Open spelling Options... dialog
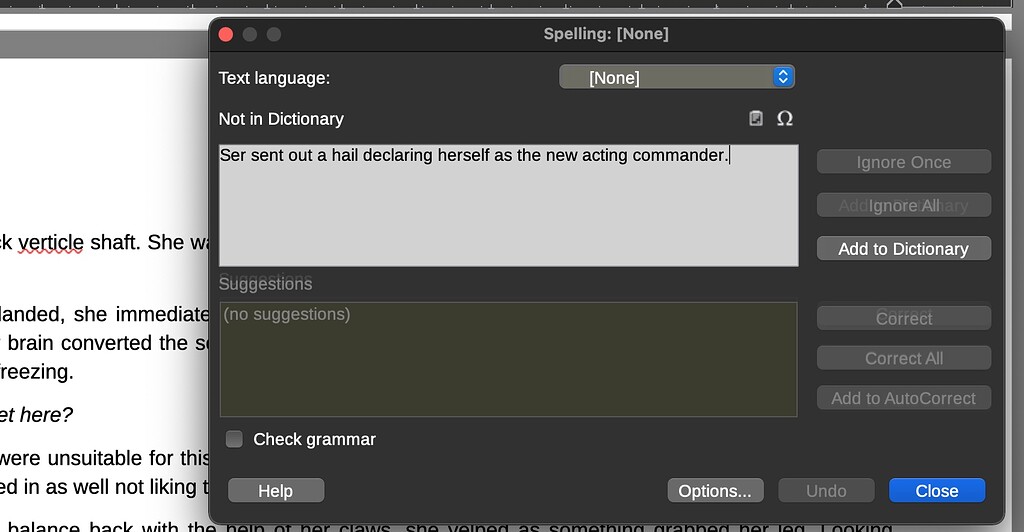Screen dimensions: 1024x532 point(715,491)
